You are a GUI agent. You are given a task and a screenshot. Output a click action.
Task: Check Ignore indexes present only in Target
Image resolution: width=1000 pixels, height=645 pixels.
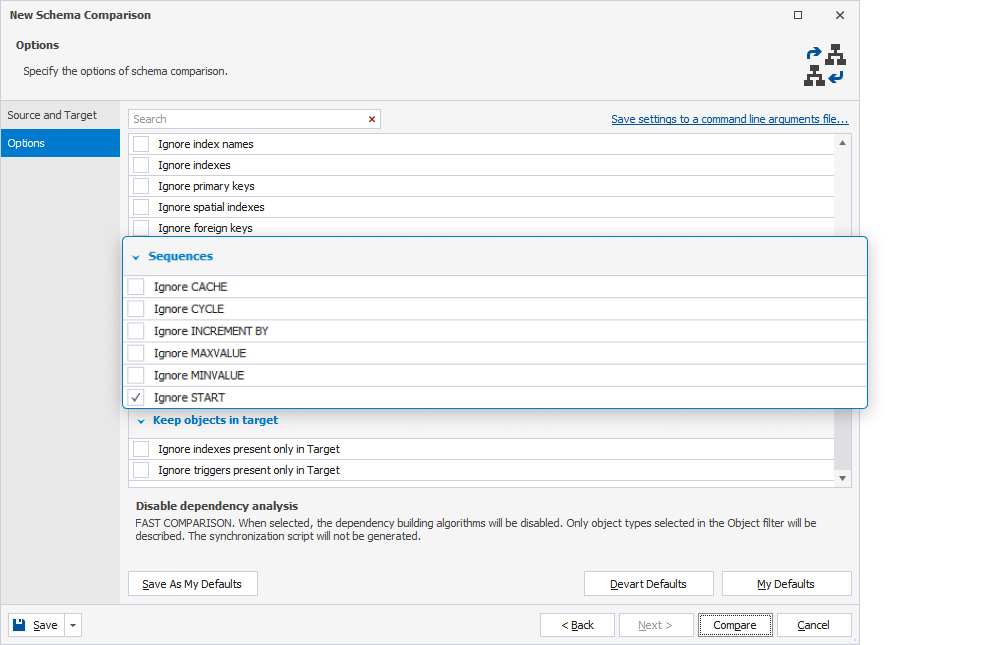click(141, 449)
